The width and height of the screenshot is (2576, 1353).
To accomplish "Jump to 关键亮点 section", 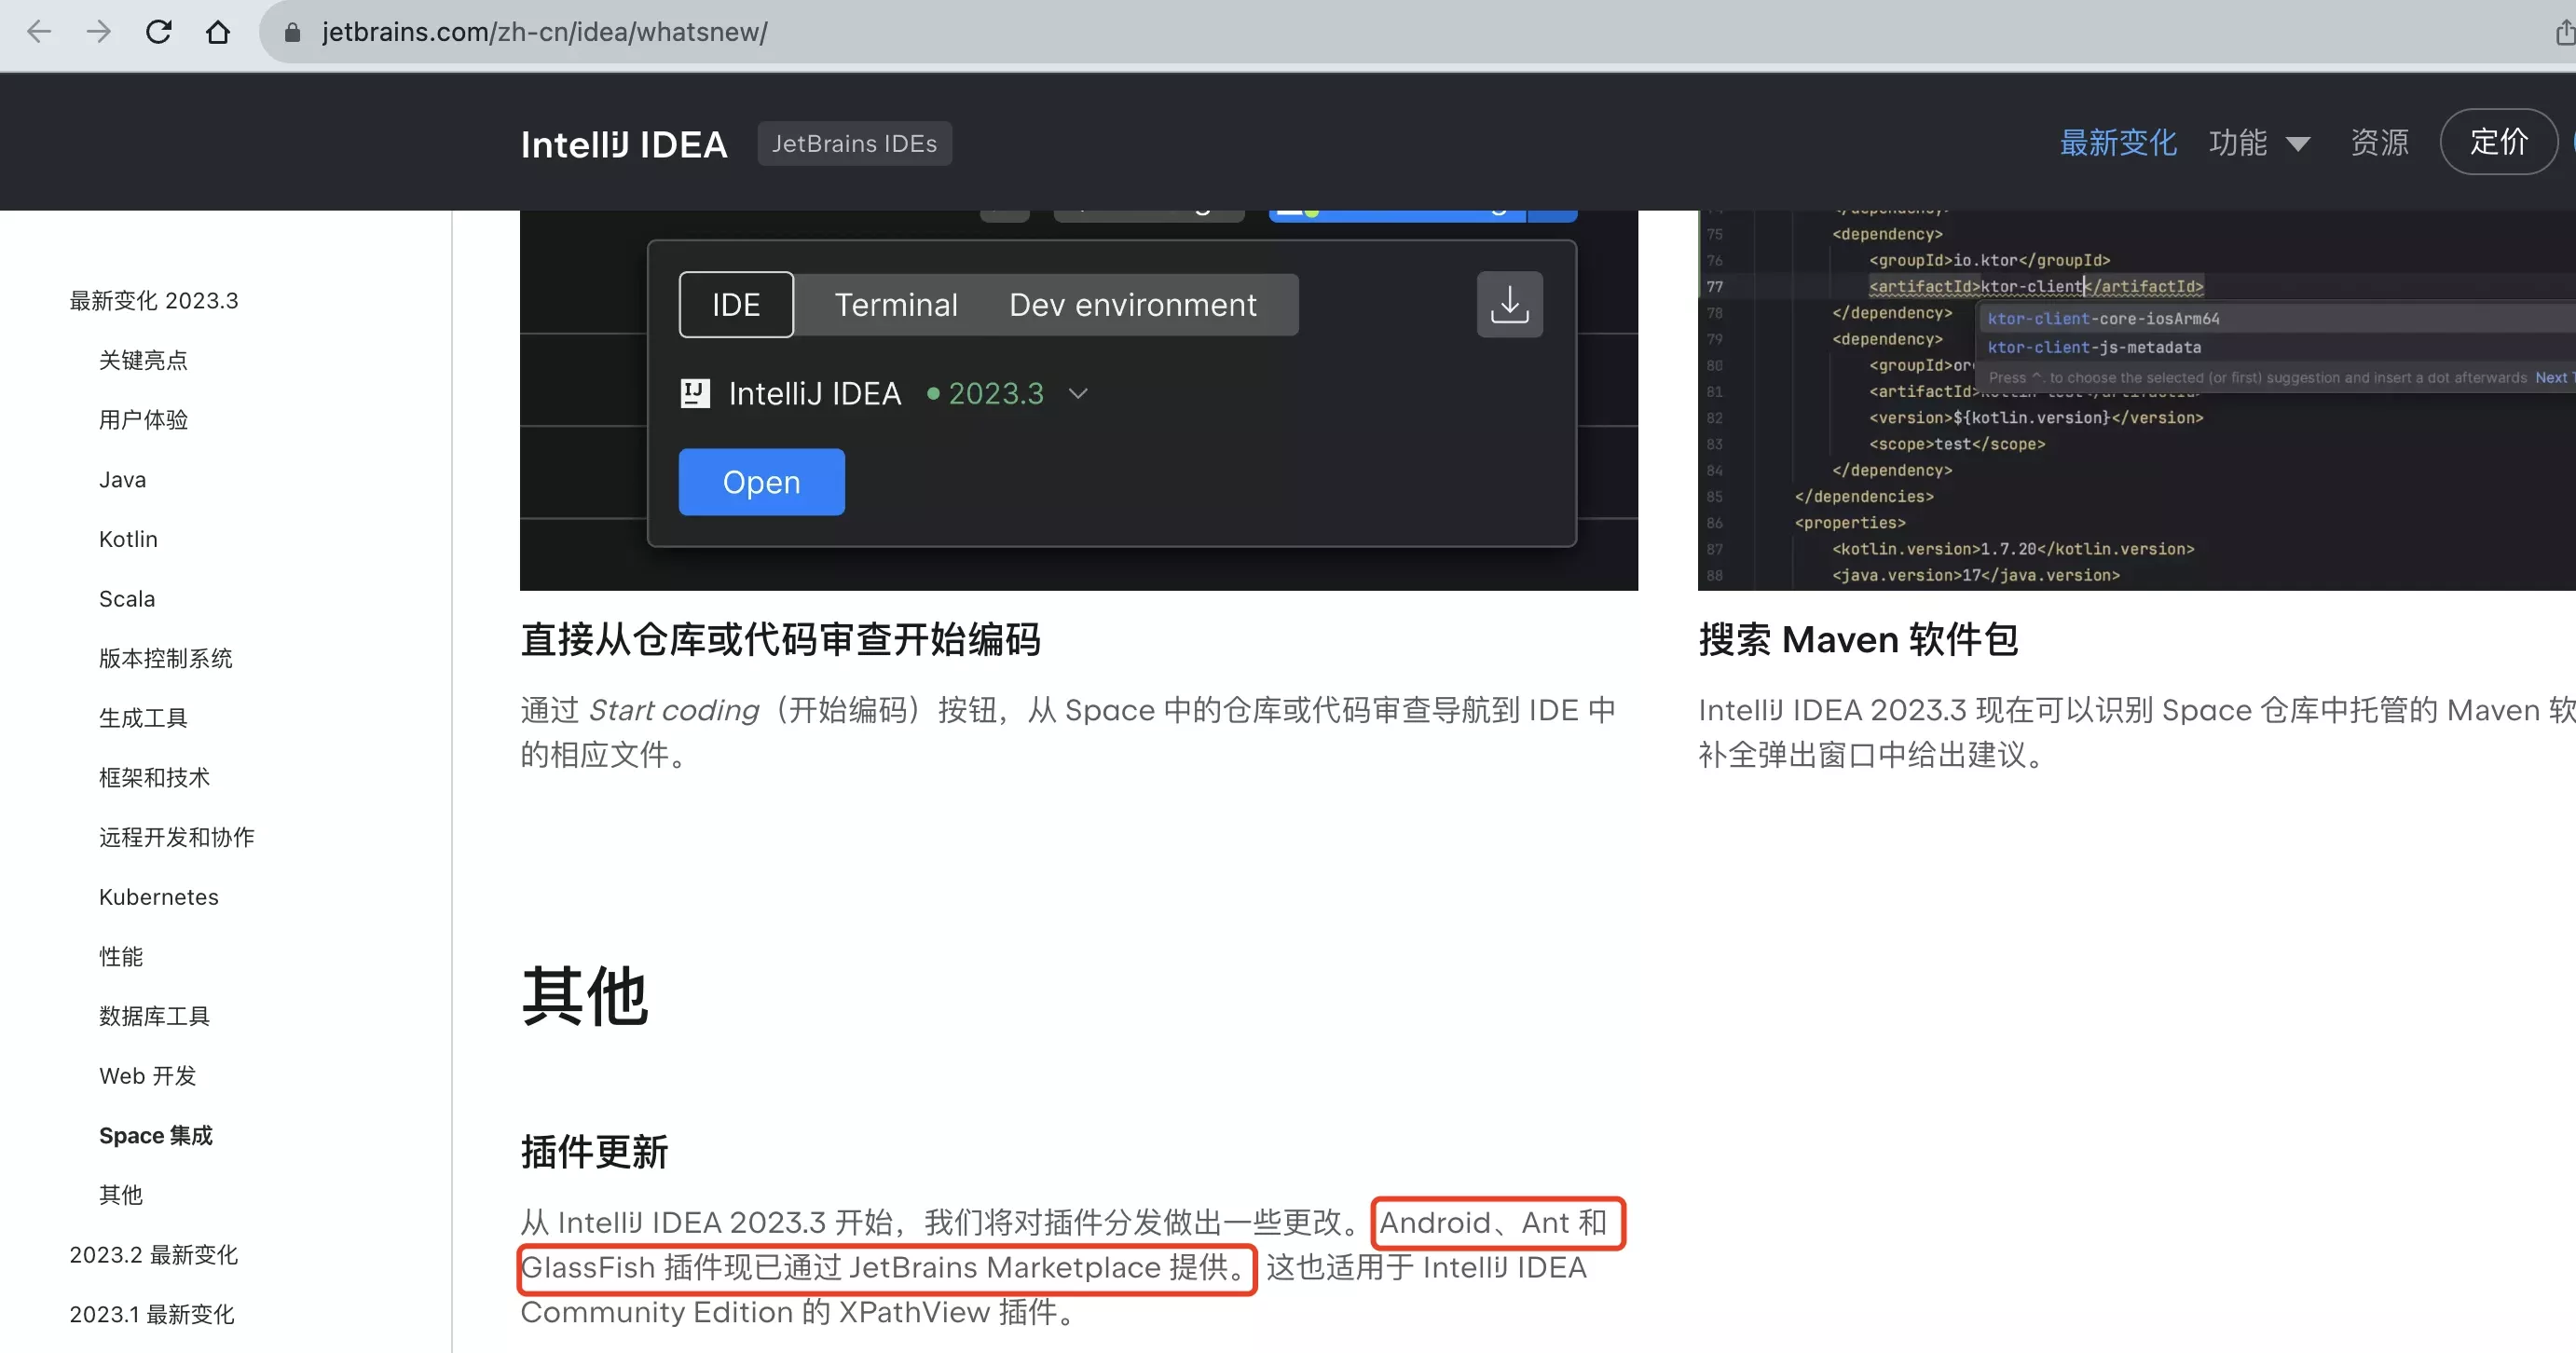I will click(x=143, y=360).
